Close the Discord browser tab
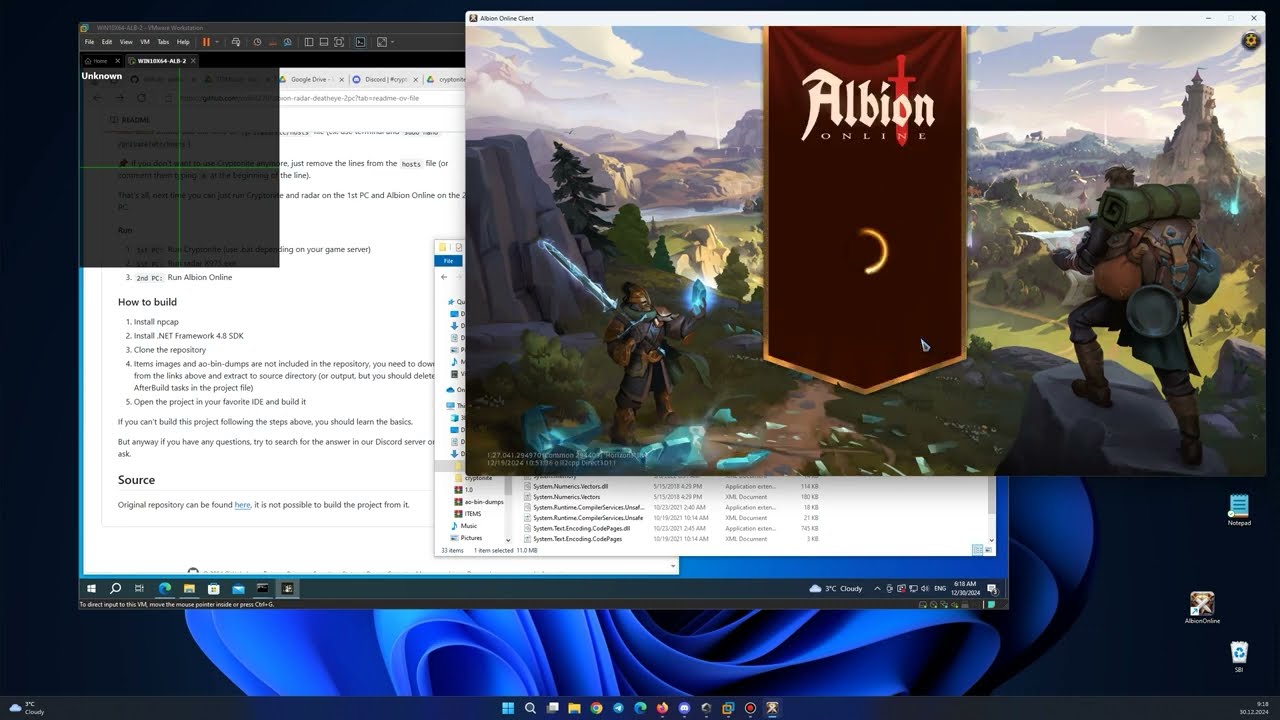This screenshot has height=720, width=1280. pyautogui.click(x=416, y=79)
